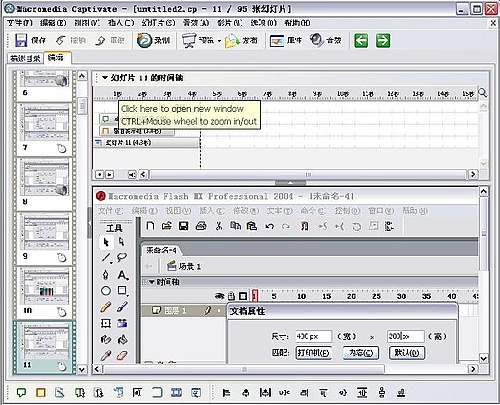Image resolution: width=500 pixels, height=405 pixels.
Task: Open the 文件(F) menu in Captivate
Action: point(20,23)
